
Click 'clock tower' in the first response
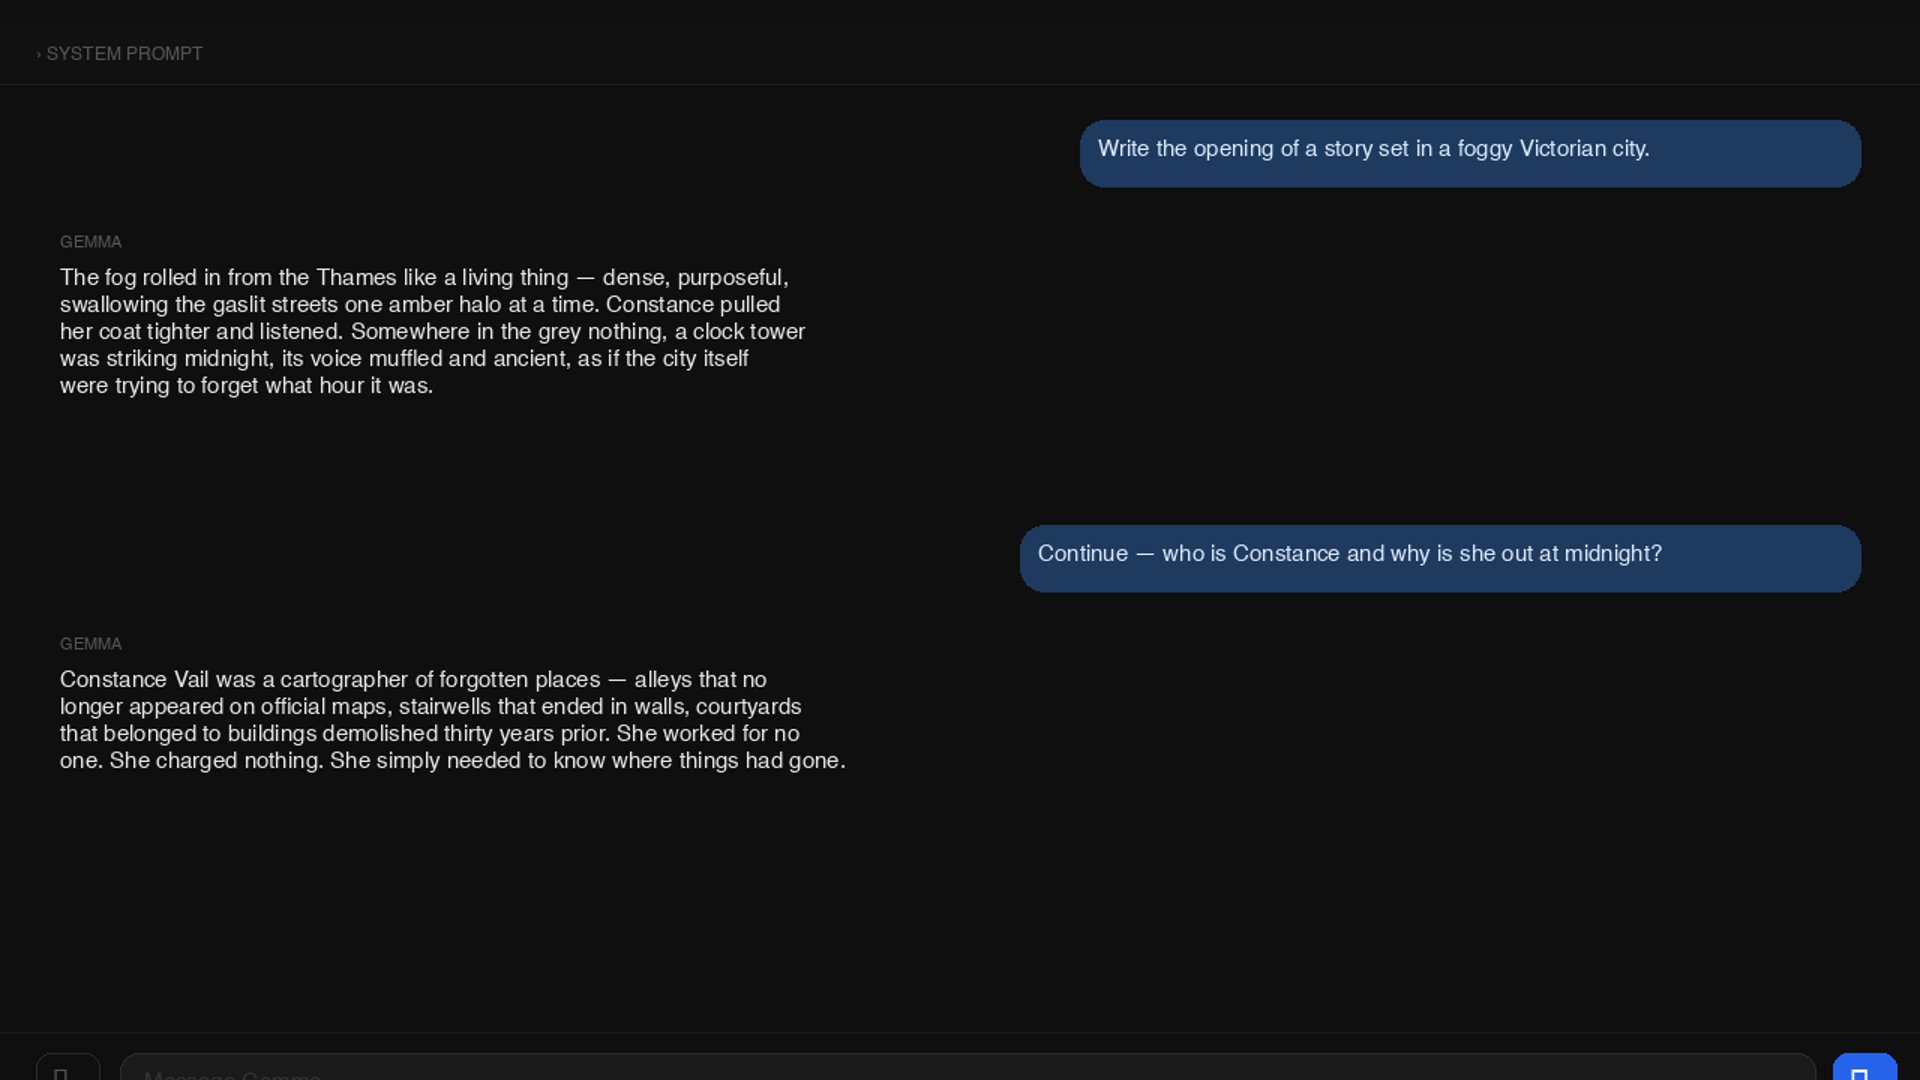click(x=748, y=332)
